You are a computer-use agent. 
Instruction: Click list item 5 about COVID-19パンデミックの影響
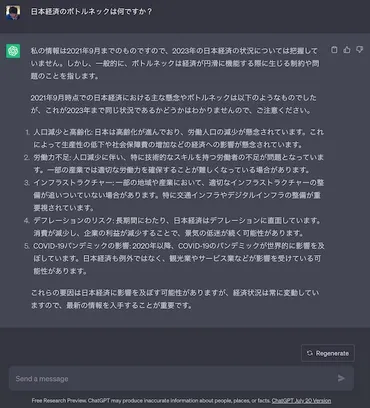click(179, 258)
